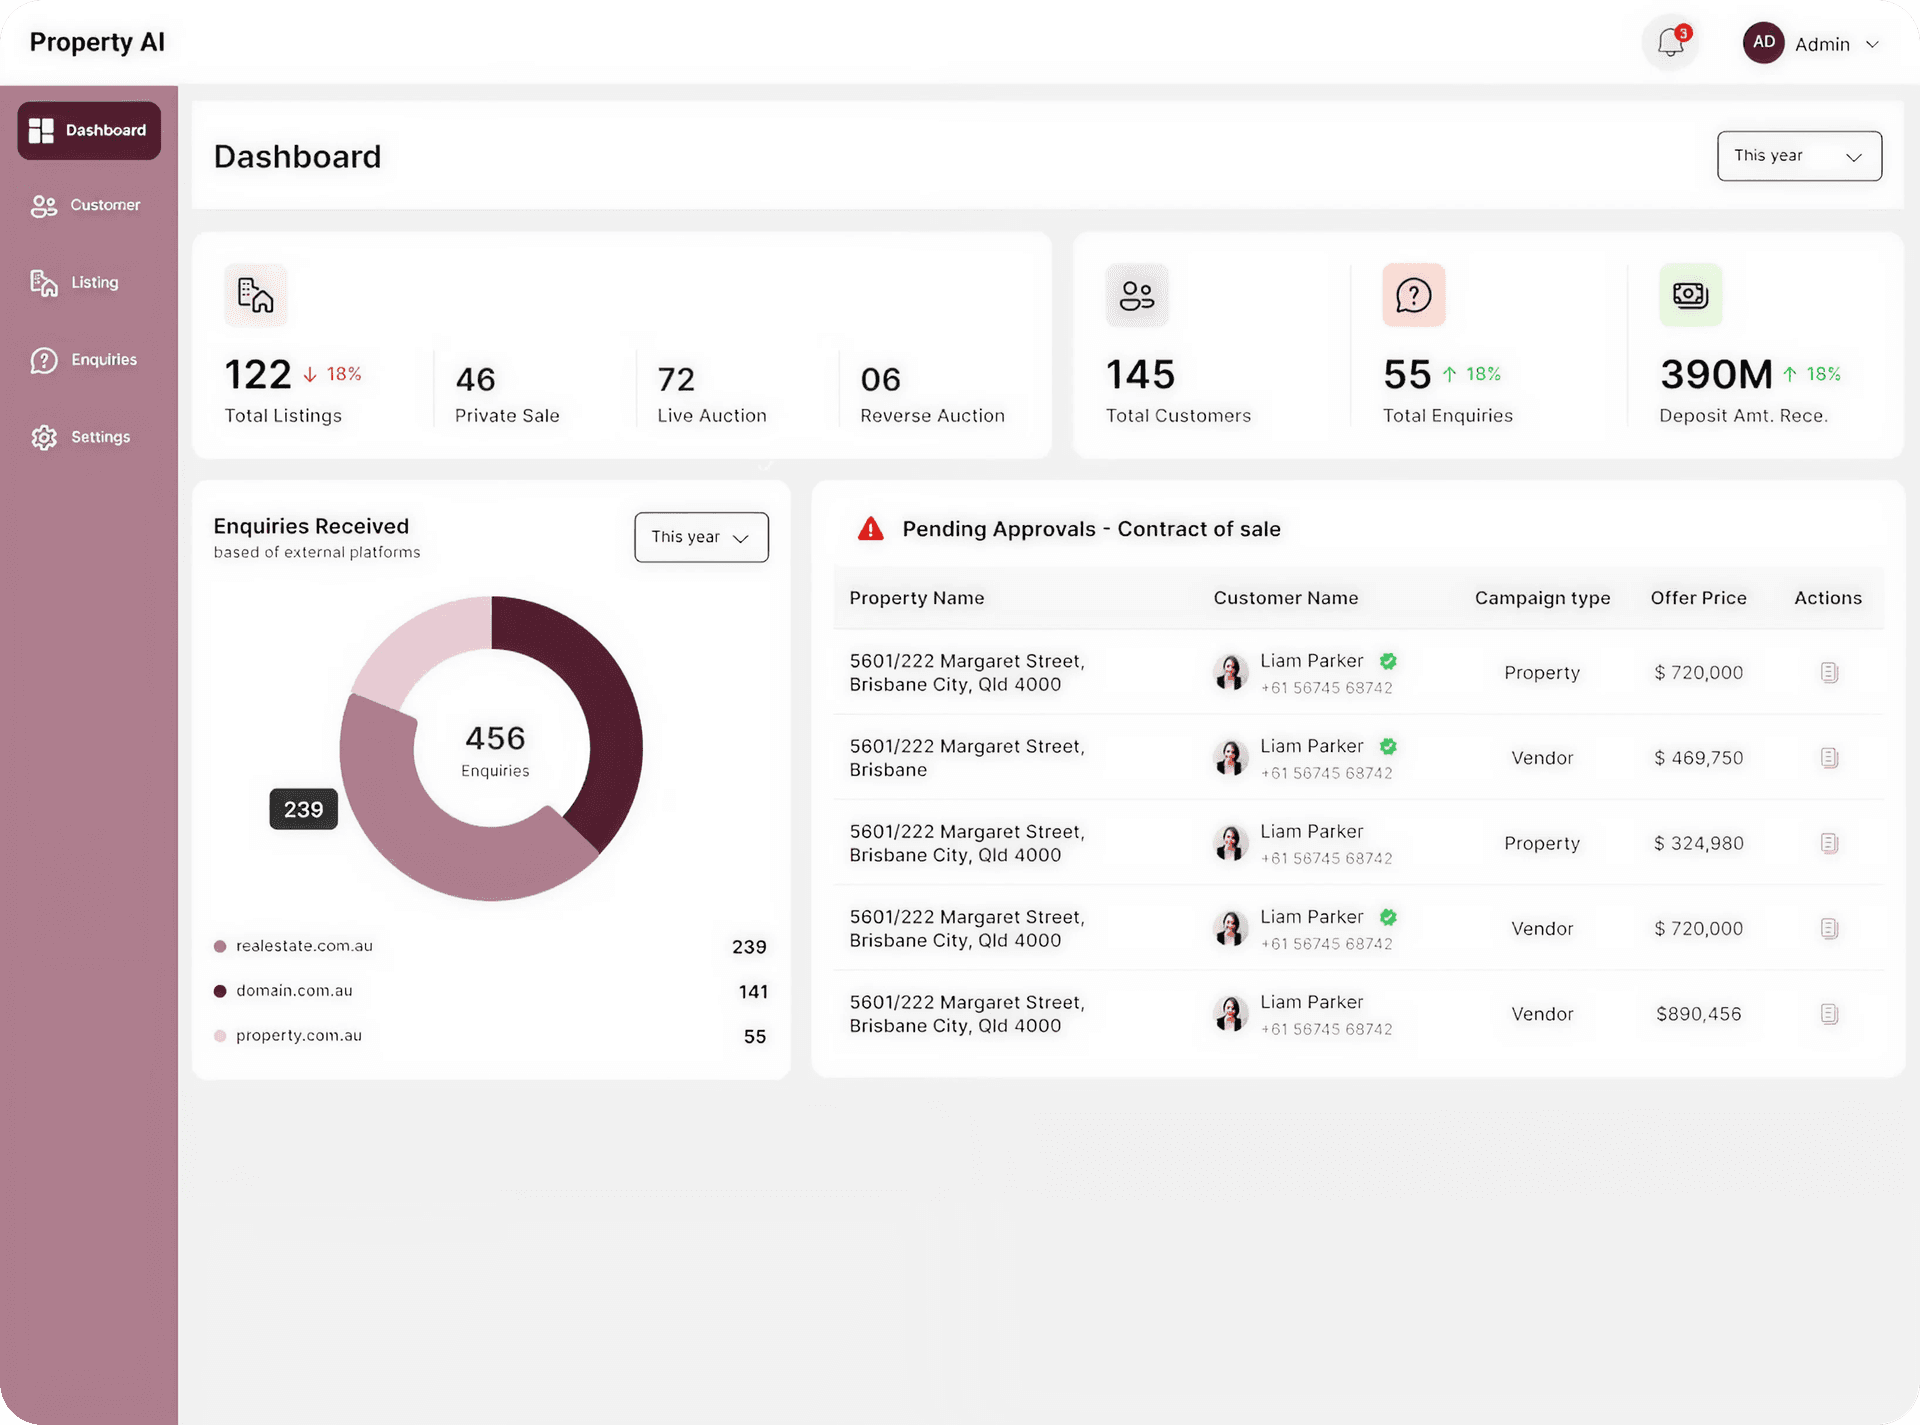Open document action for $ 469,750 offer
The width and height of the screenshot is (1920, 1425).
(x=1829, y=758)
